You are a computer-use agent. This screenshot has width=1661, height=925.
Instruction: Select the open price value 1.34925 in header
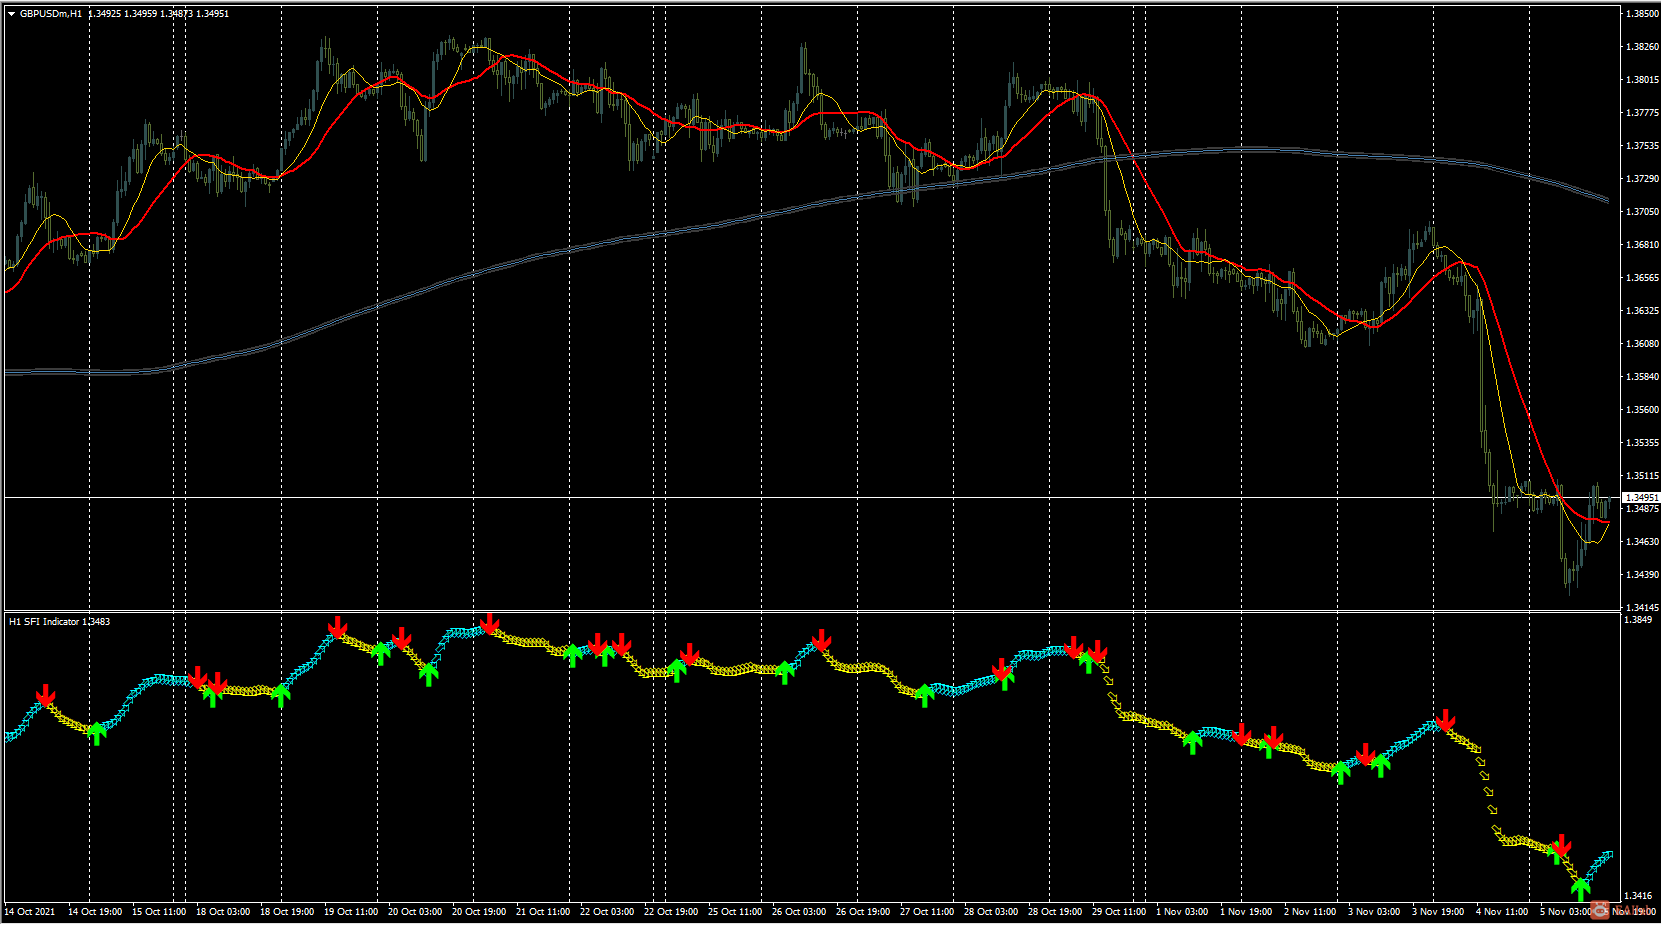[105, 14]
